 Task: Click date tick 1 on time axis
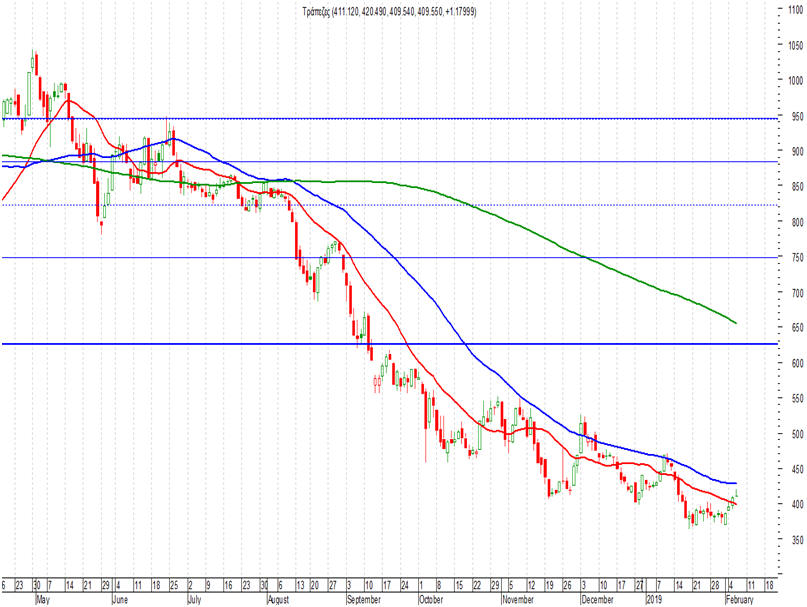421,585
